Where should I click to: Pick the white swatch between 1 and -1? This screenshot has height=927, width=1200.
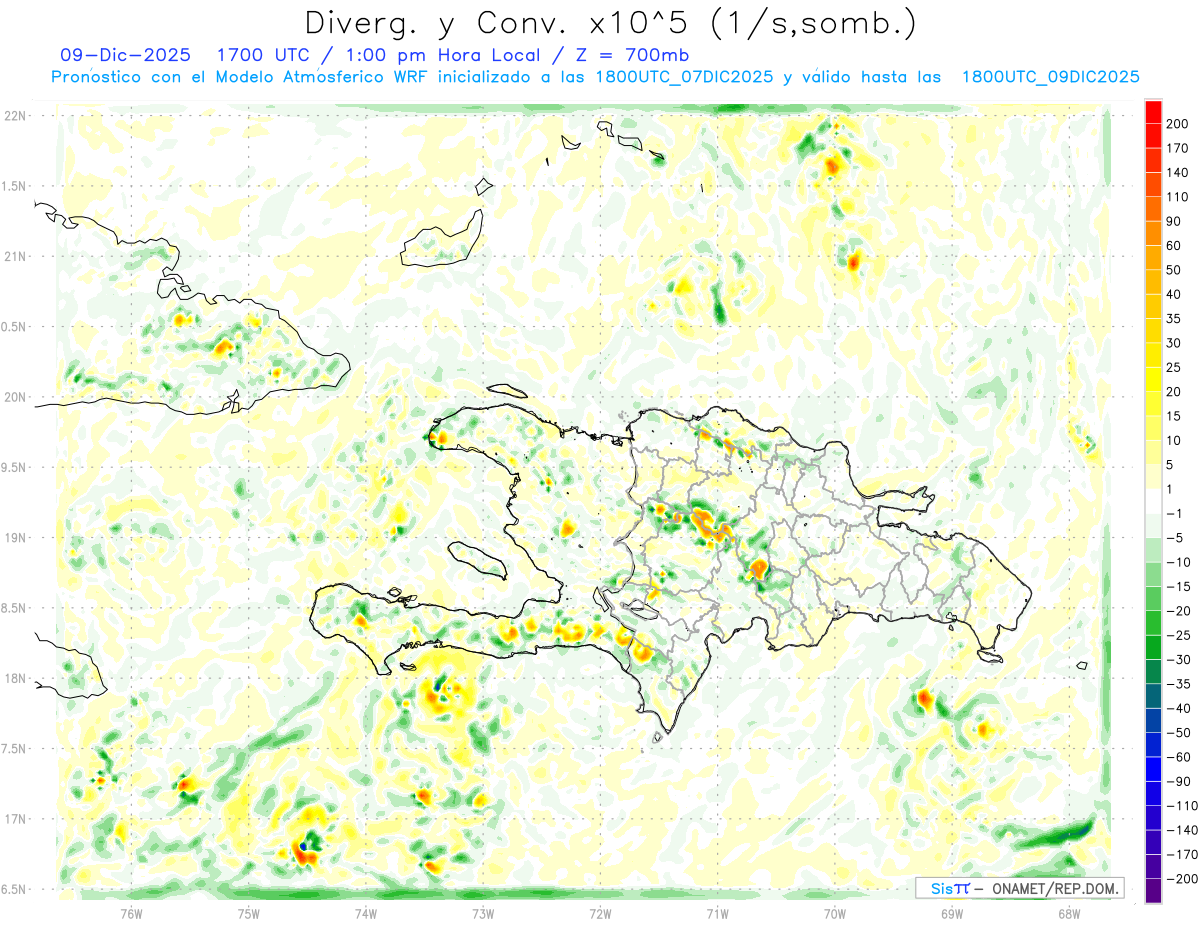[x=1153, y=501]
